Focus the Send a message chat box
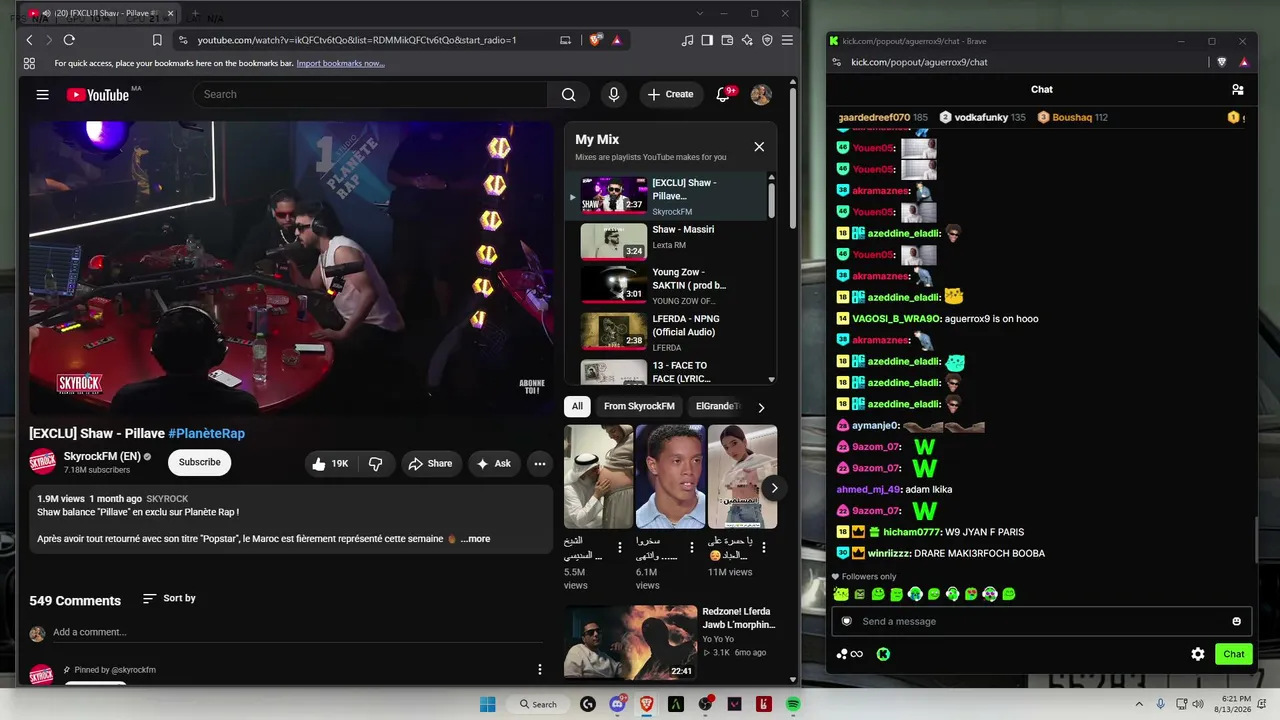 click(x=1042, y=622)
